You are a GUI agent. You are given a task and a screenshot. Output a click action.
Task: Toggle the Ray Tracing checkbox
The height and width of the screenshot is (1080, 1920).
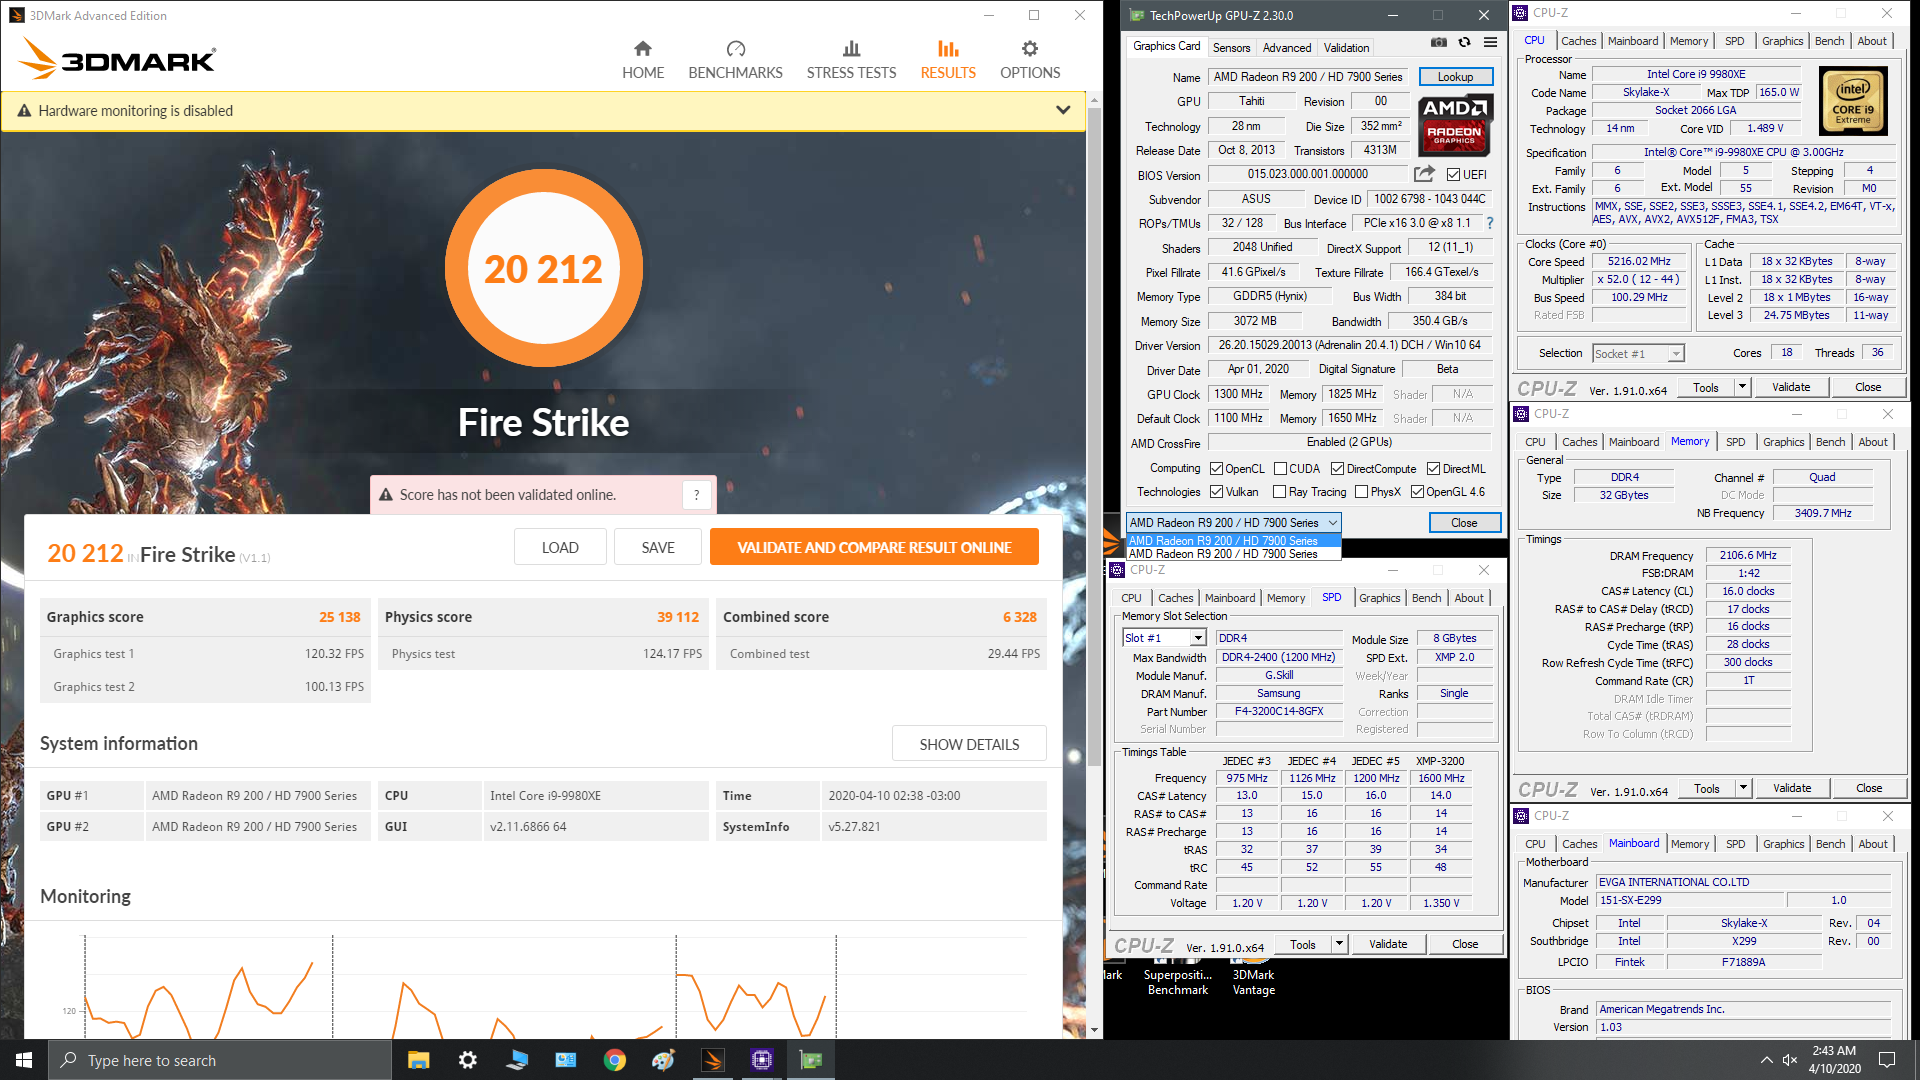click(1279, 491)
